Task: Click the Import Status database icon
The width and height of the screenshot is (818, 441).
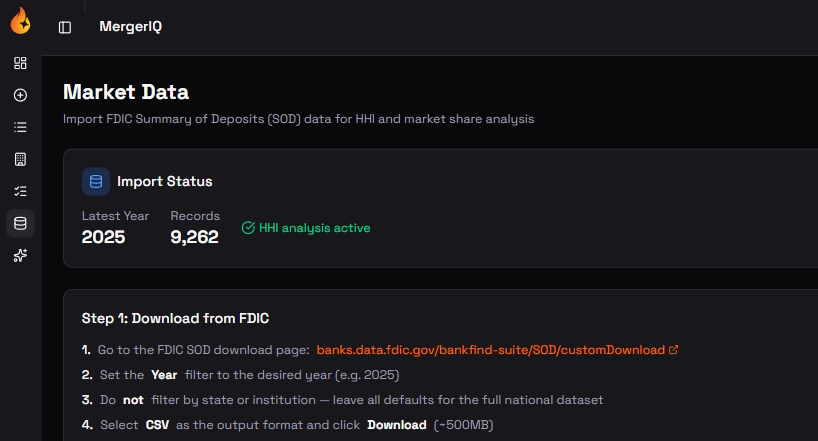Action: pyautogui.click(x=96, y=181)
